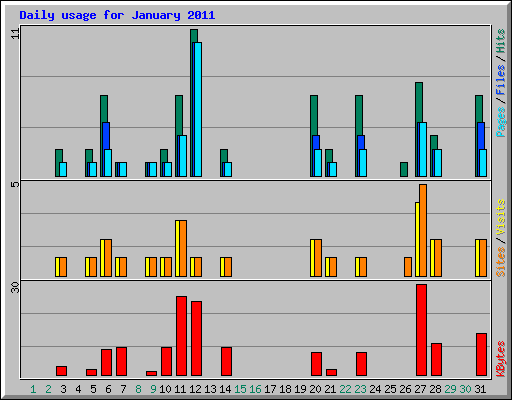Click the 'Sites' legend label

tap(500, 262)
